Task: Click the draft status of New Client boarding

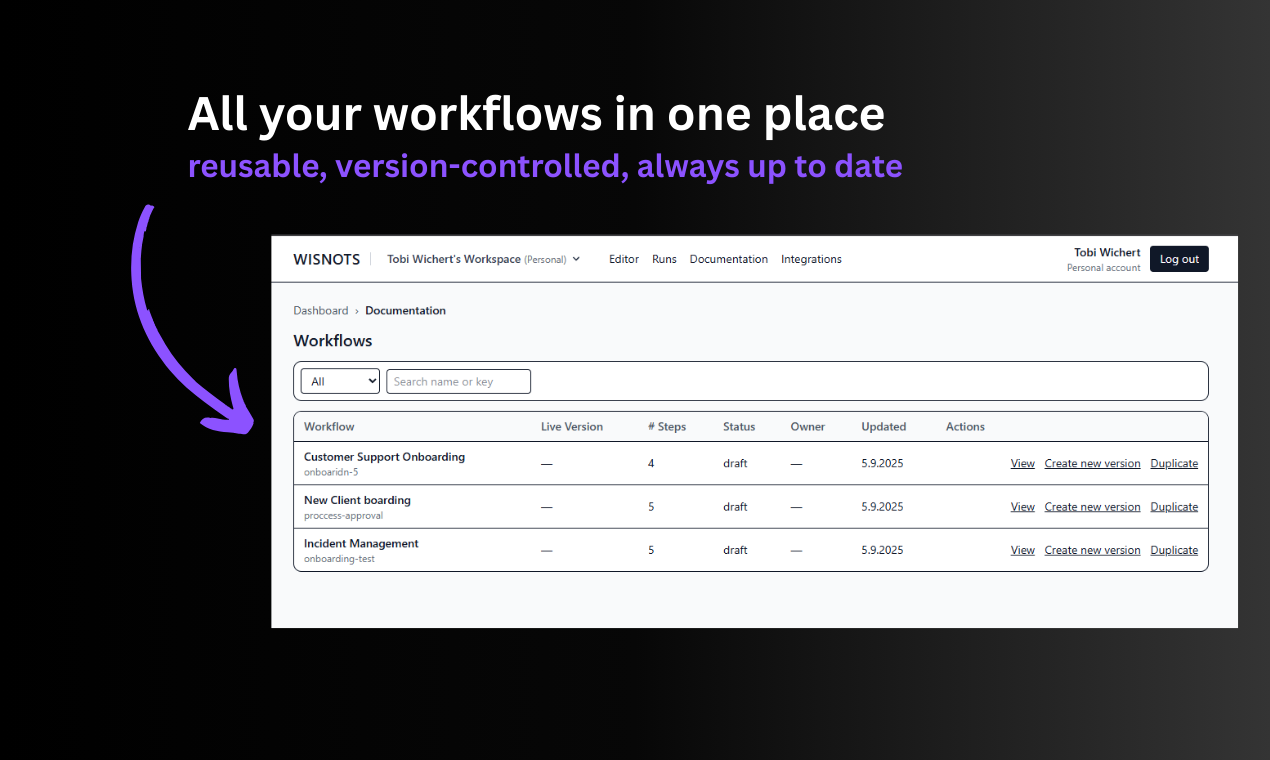Action: 735,507
